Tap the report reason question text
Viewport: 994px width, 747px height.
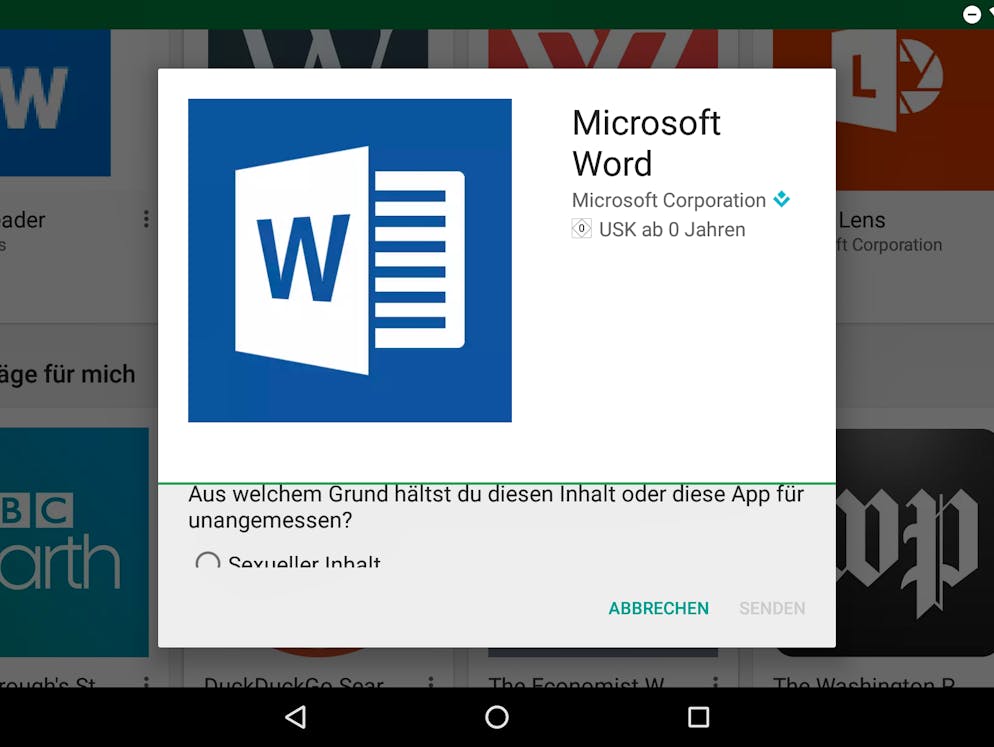pos(496,507)
